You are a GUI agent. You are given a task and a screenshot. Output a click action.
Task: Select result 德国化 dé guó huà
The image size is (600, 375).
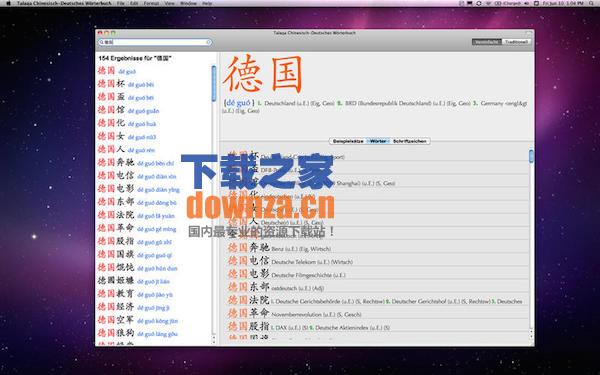click(126, 123)
